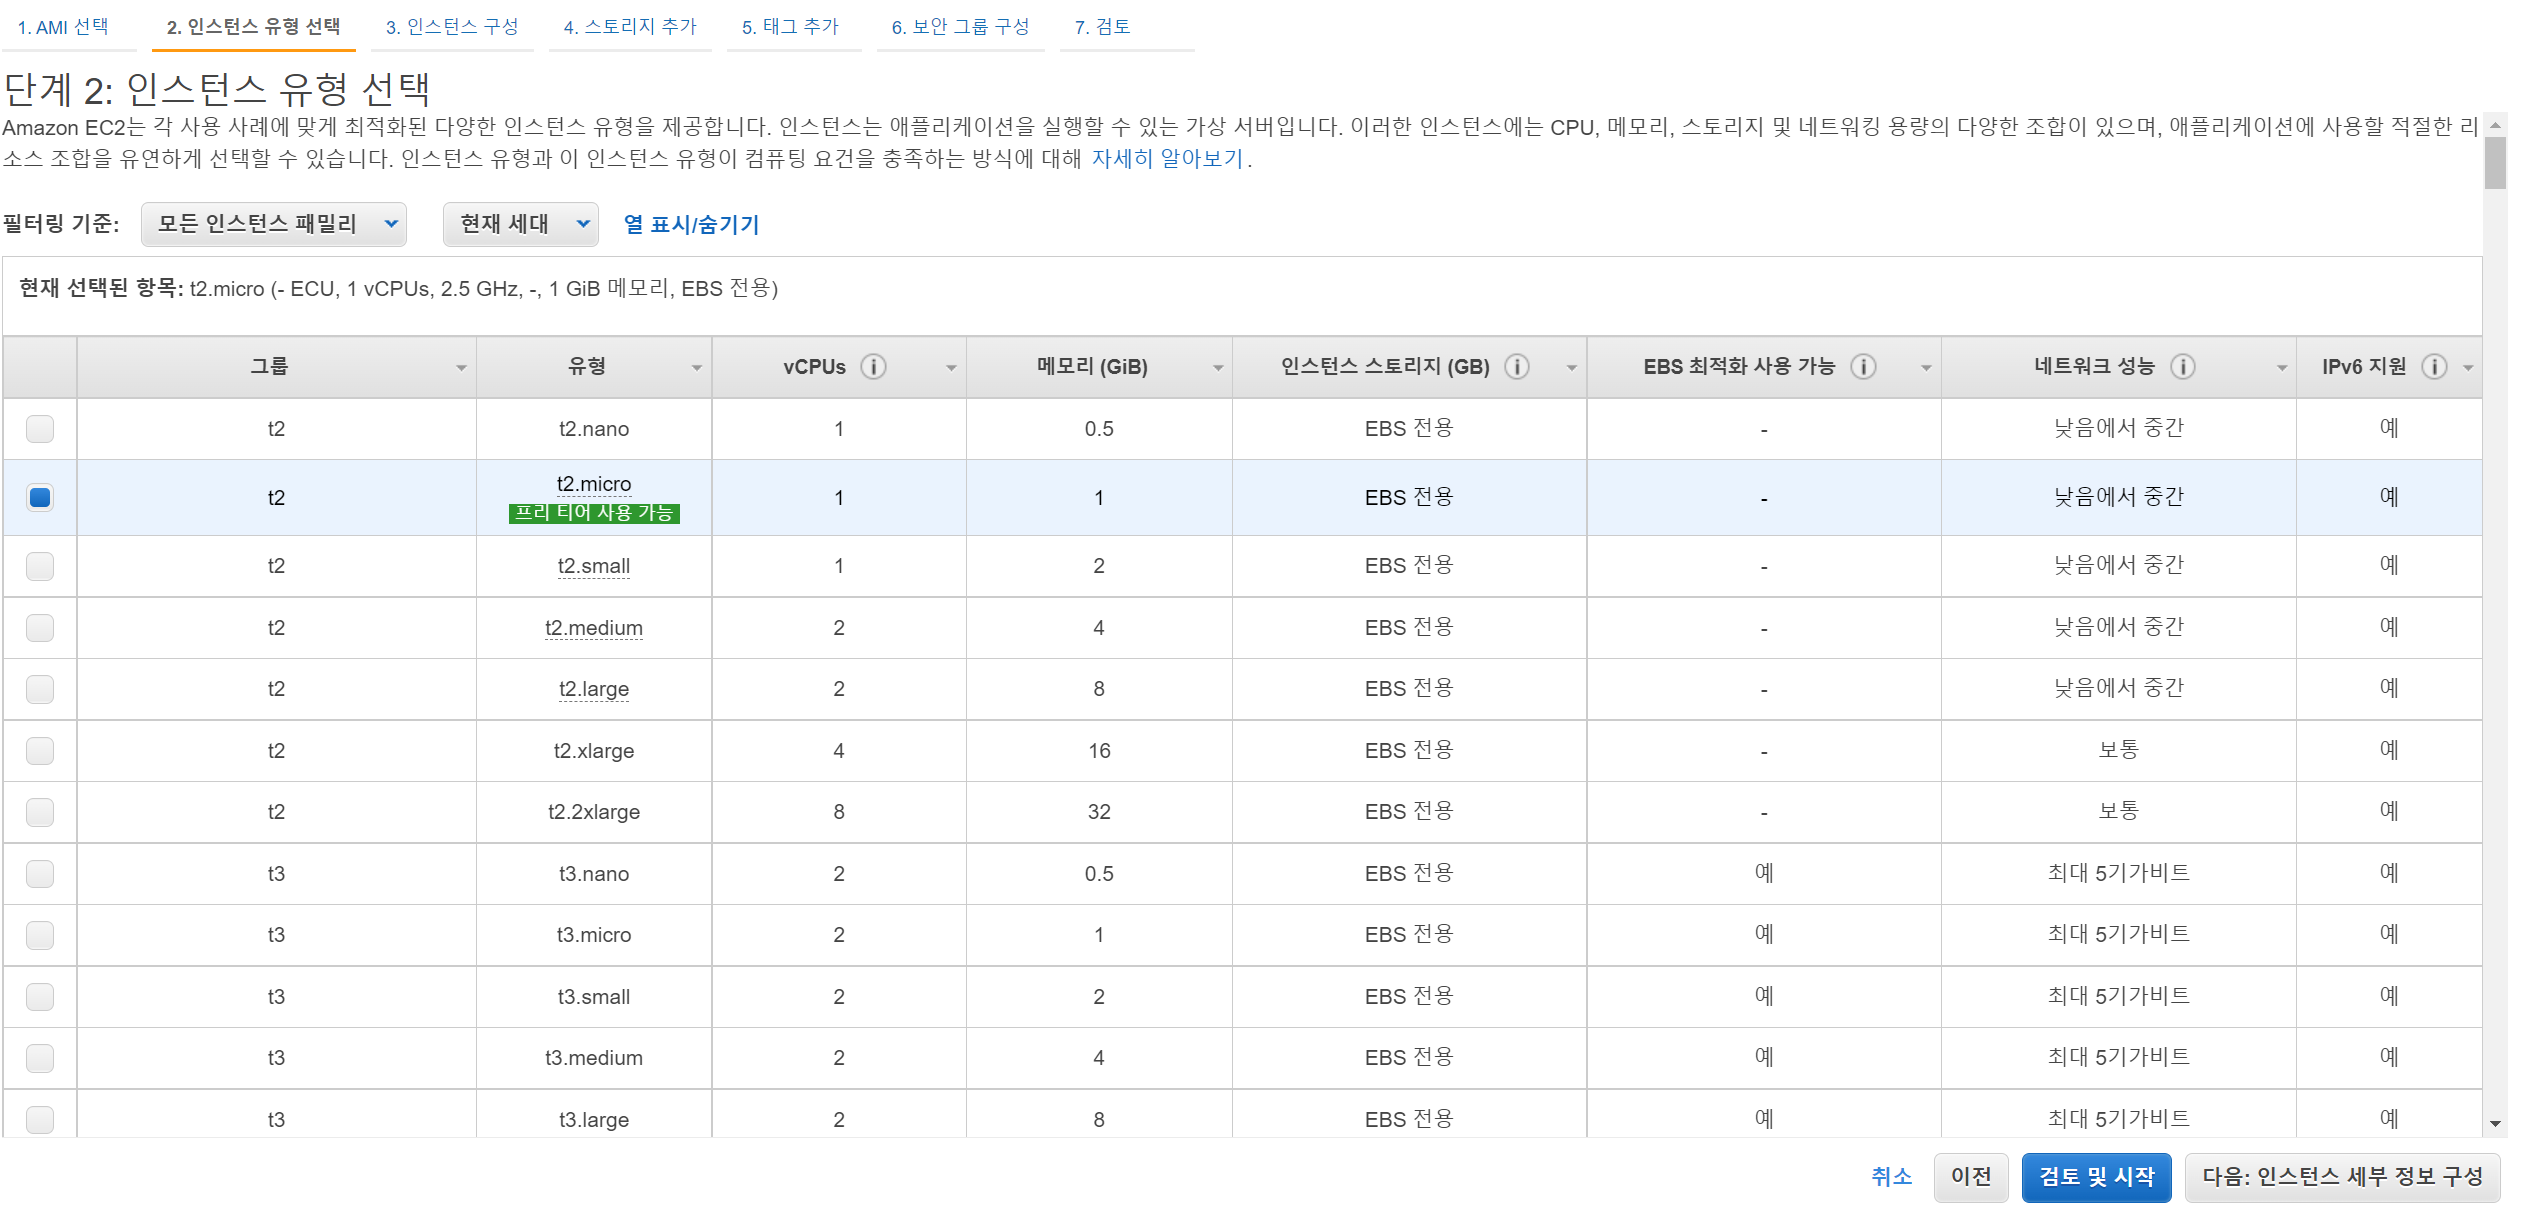Click info icon next to EBS 최적화 사용 가능
The height and width of the screenshot is (1210, 2523).
1862,367
